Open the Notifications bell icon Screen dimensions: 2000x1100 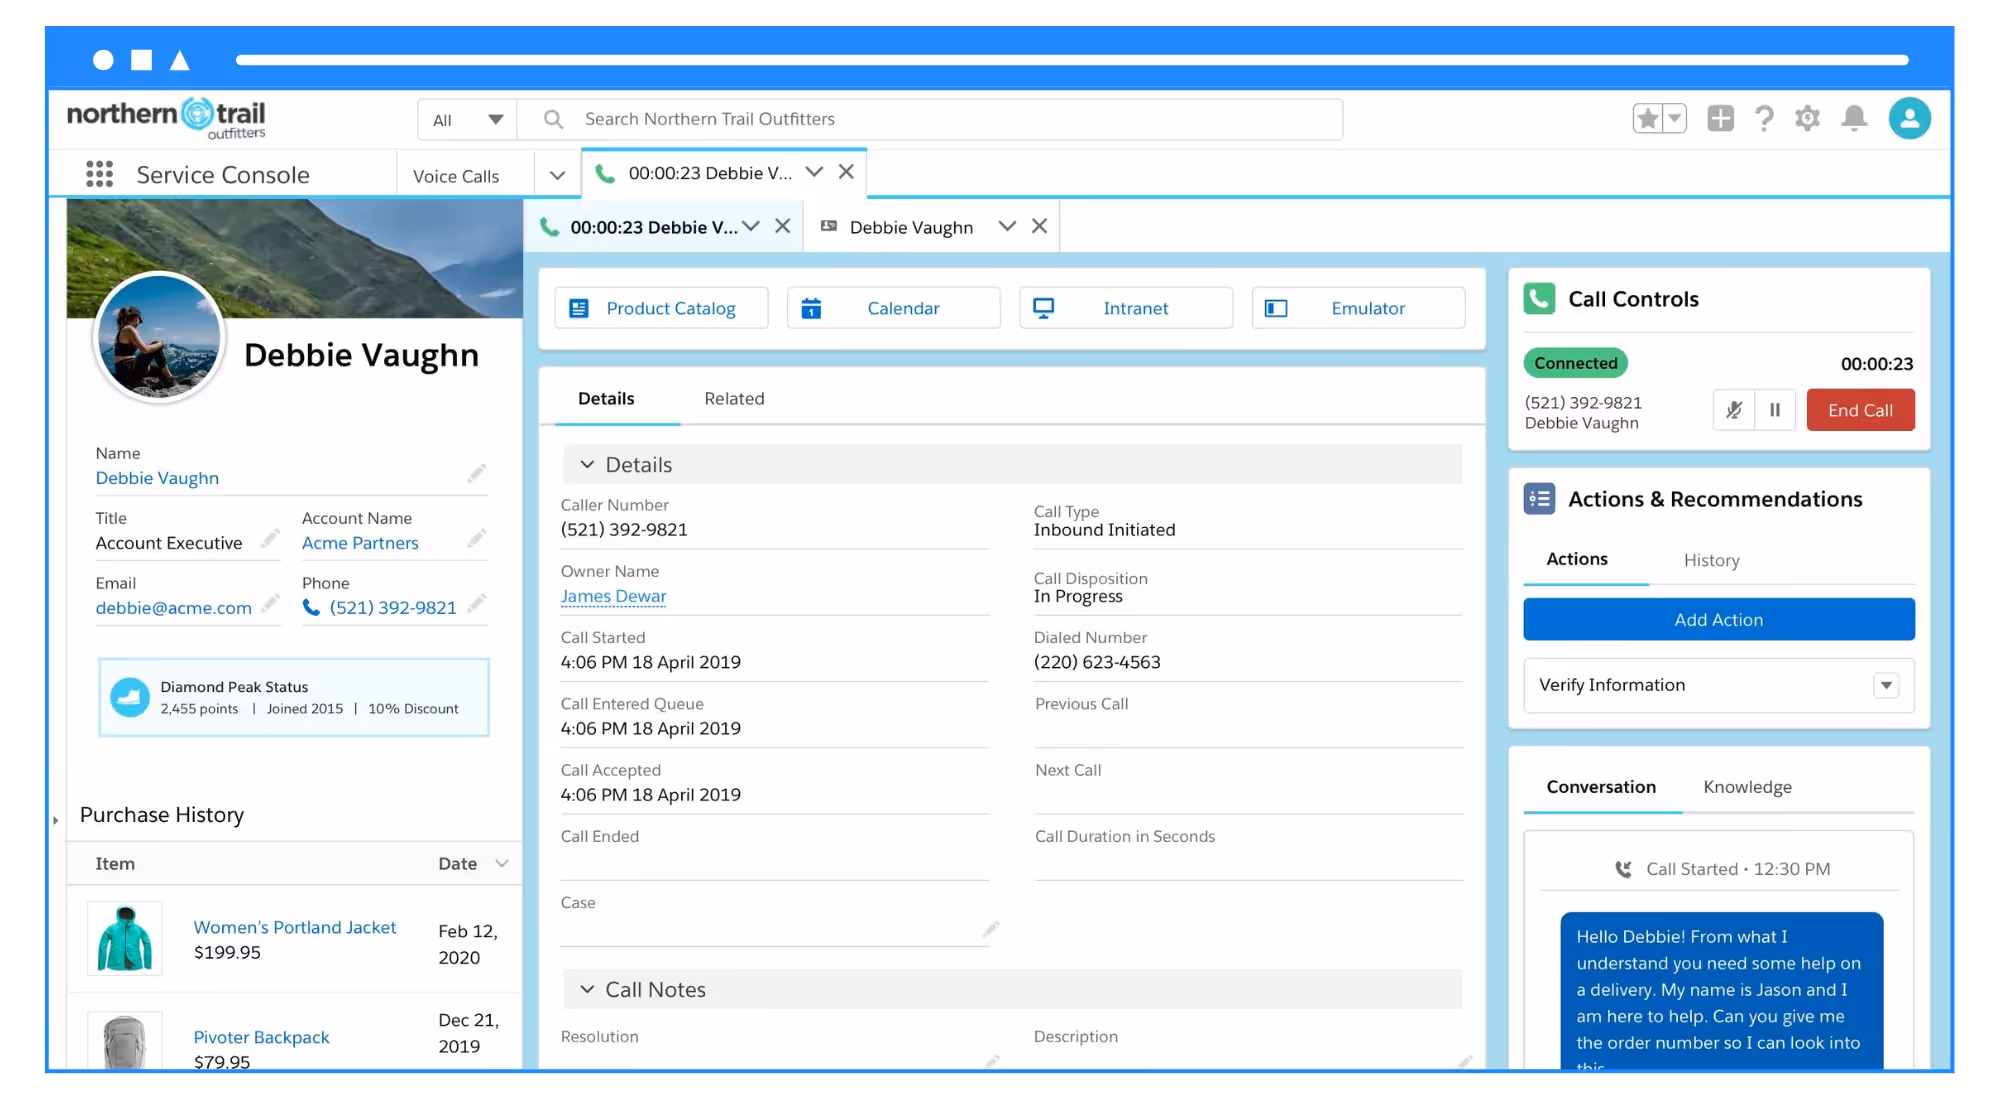[1854, 119]
